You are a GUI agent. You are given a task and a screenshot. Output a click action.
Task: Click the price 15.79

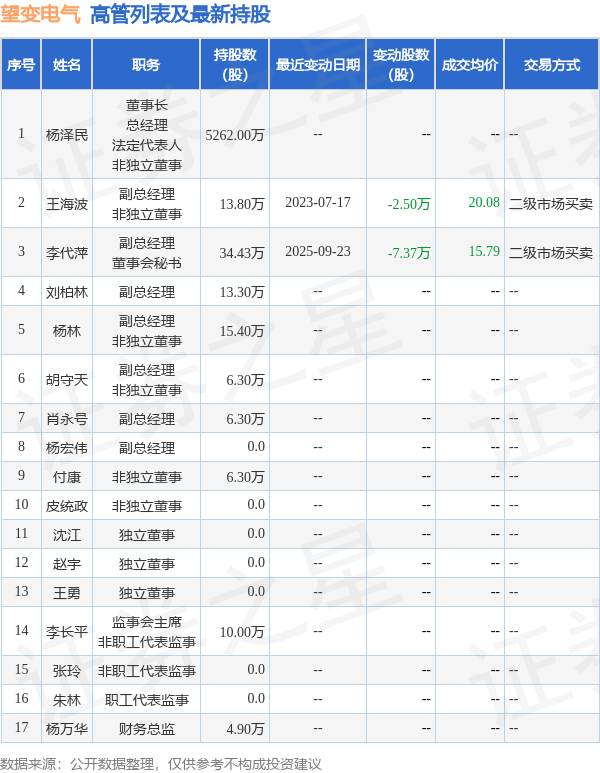point(484,251)
